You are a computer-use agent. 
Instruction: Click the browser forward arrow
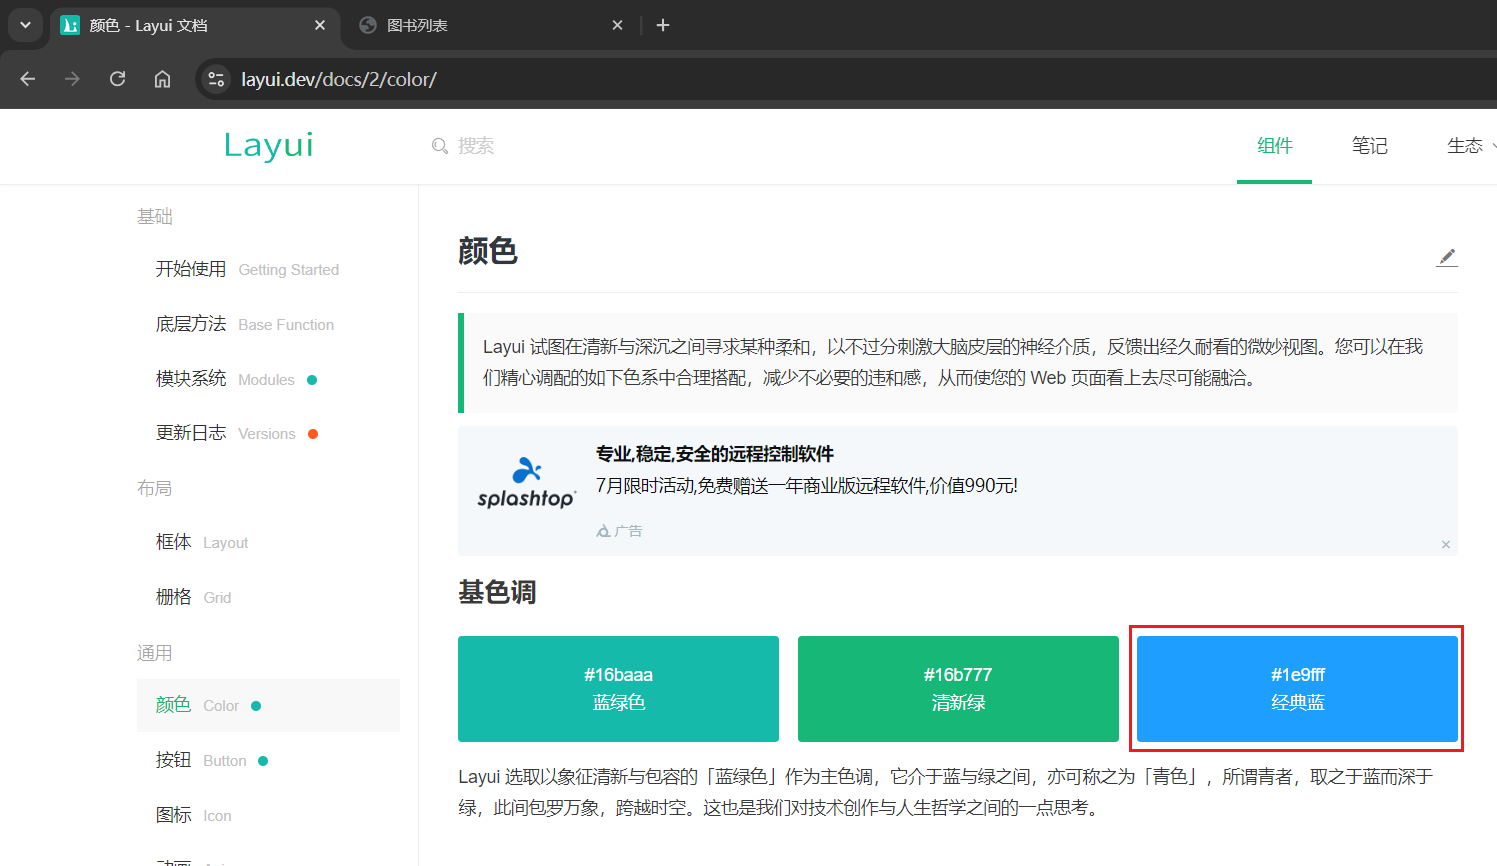72,79
